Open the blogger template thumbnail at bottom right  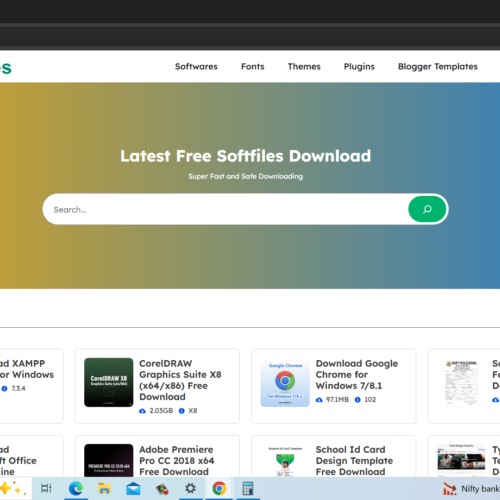point(462,460)
